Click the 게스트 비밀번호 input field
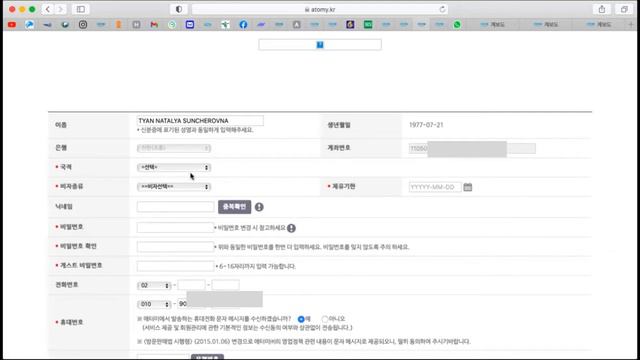 tap(176, 266)
